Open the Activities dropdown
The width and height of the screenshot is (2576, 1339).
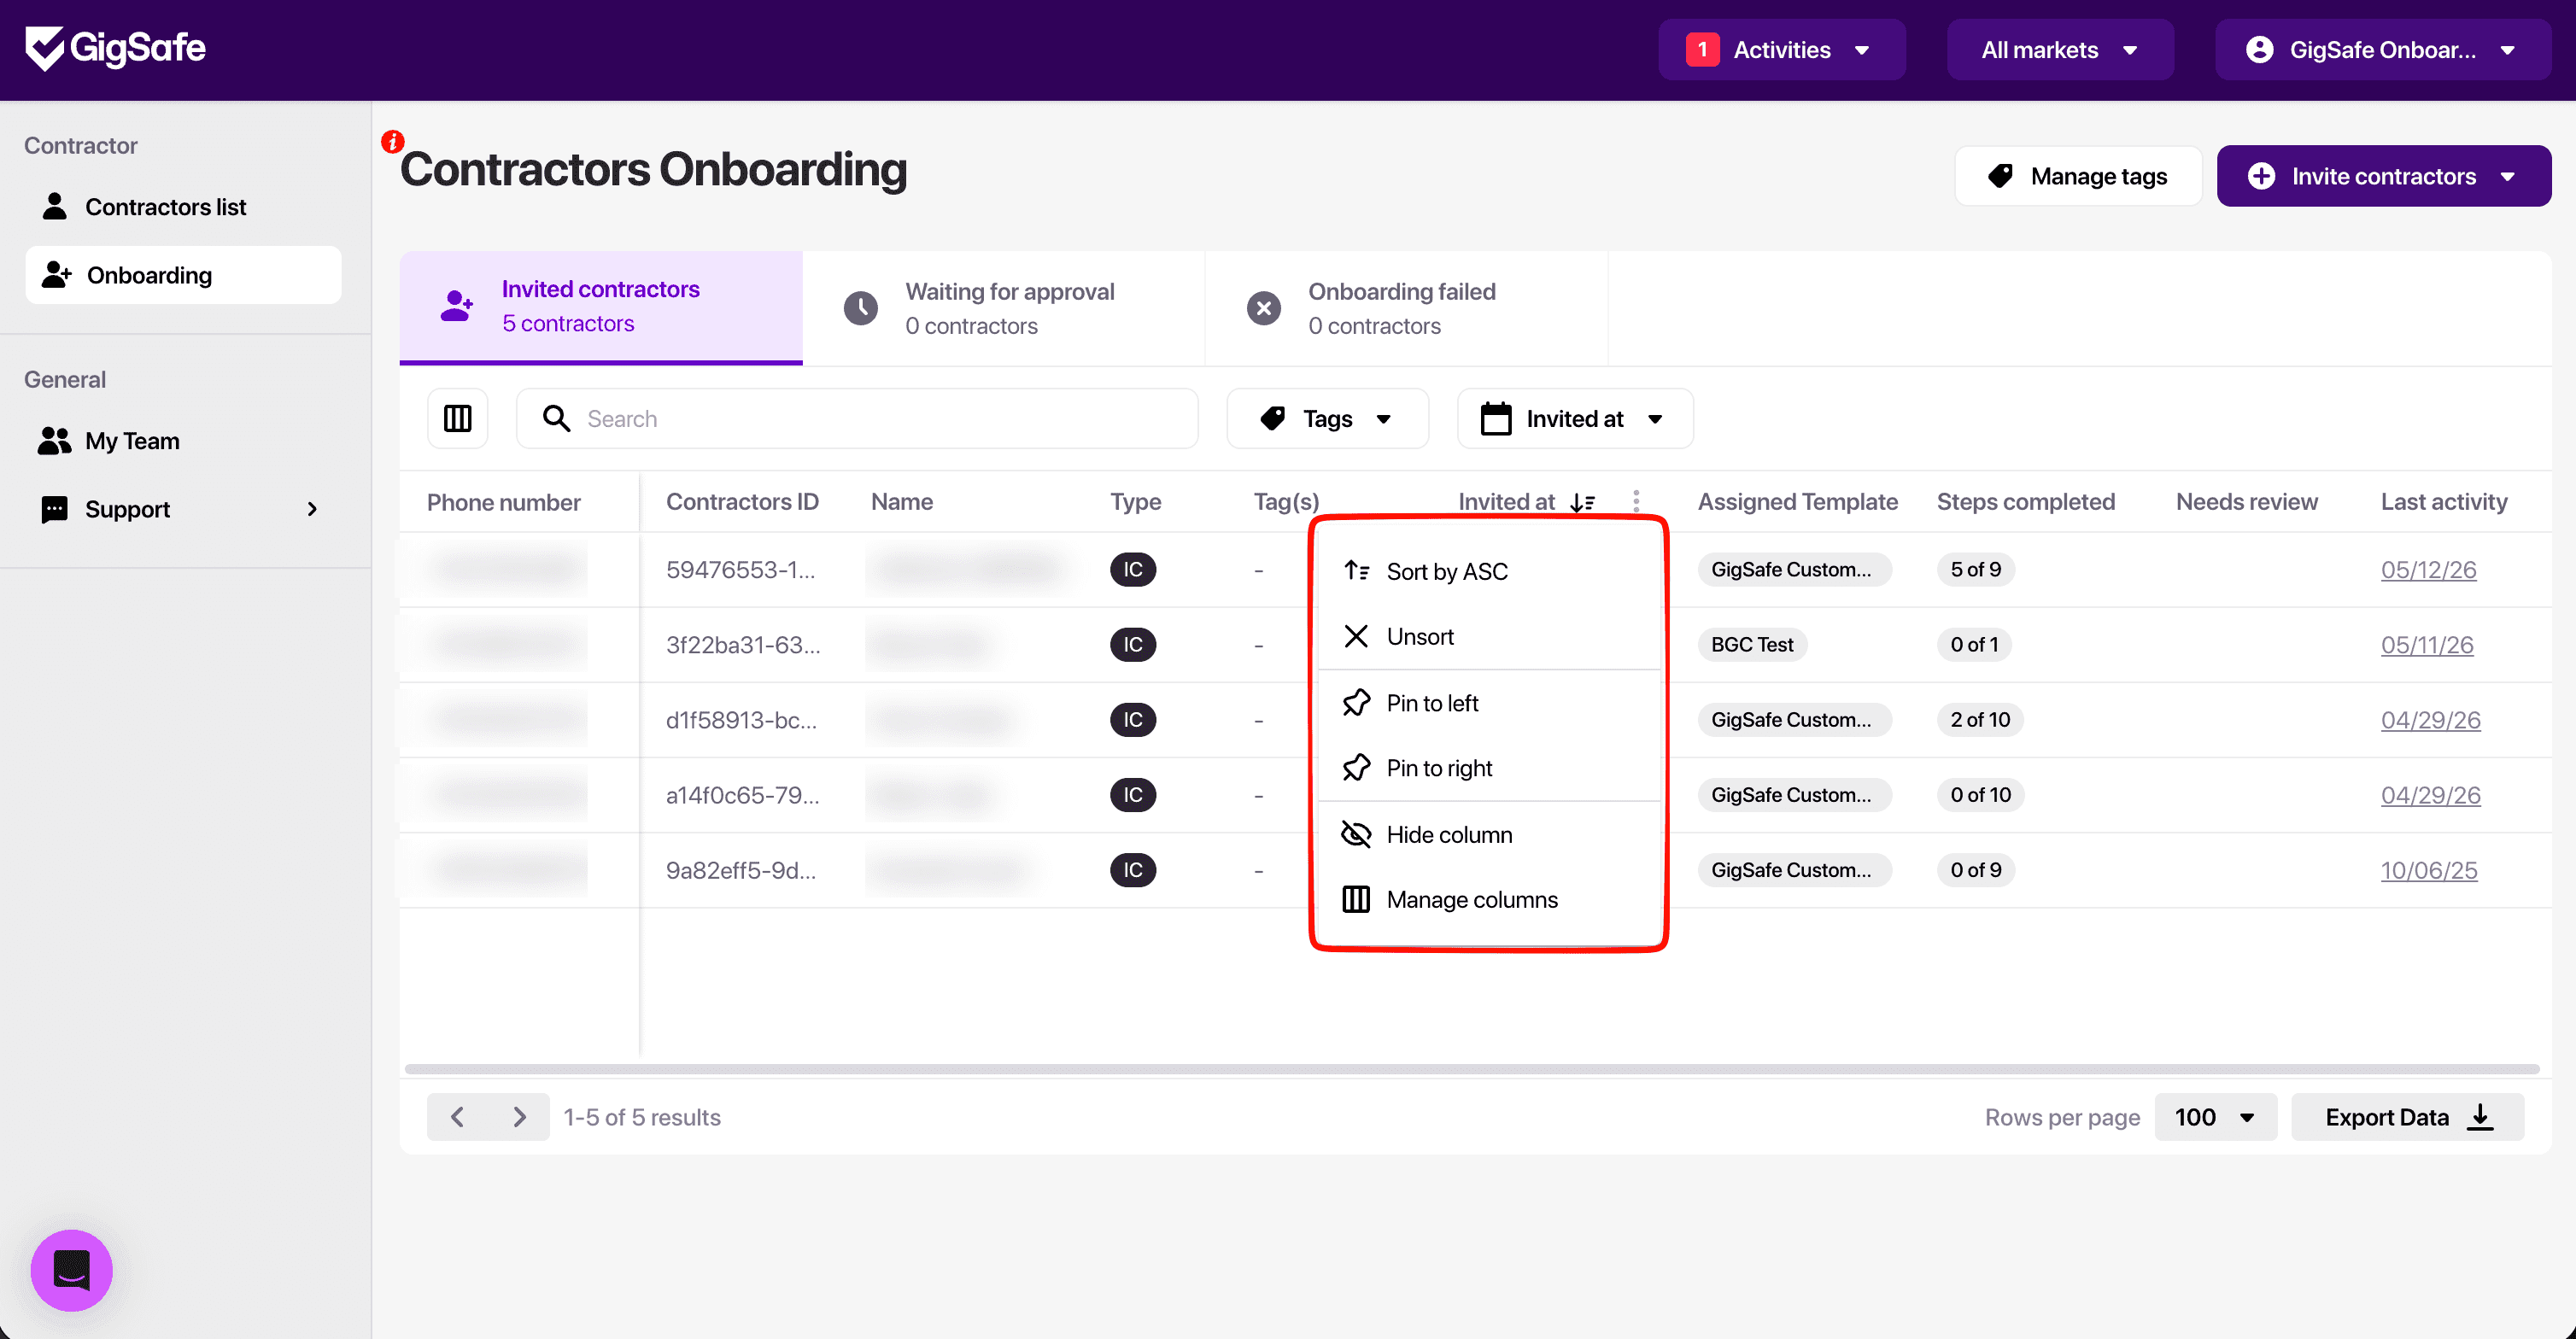(1782, 50)
